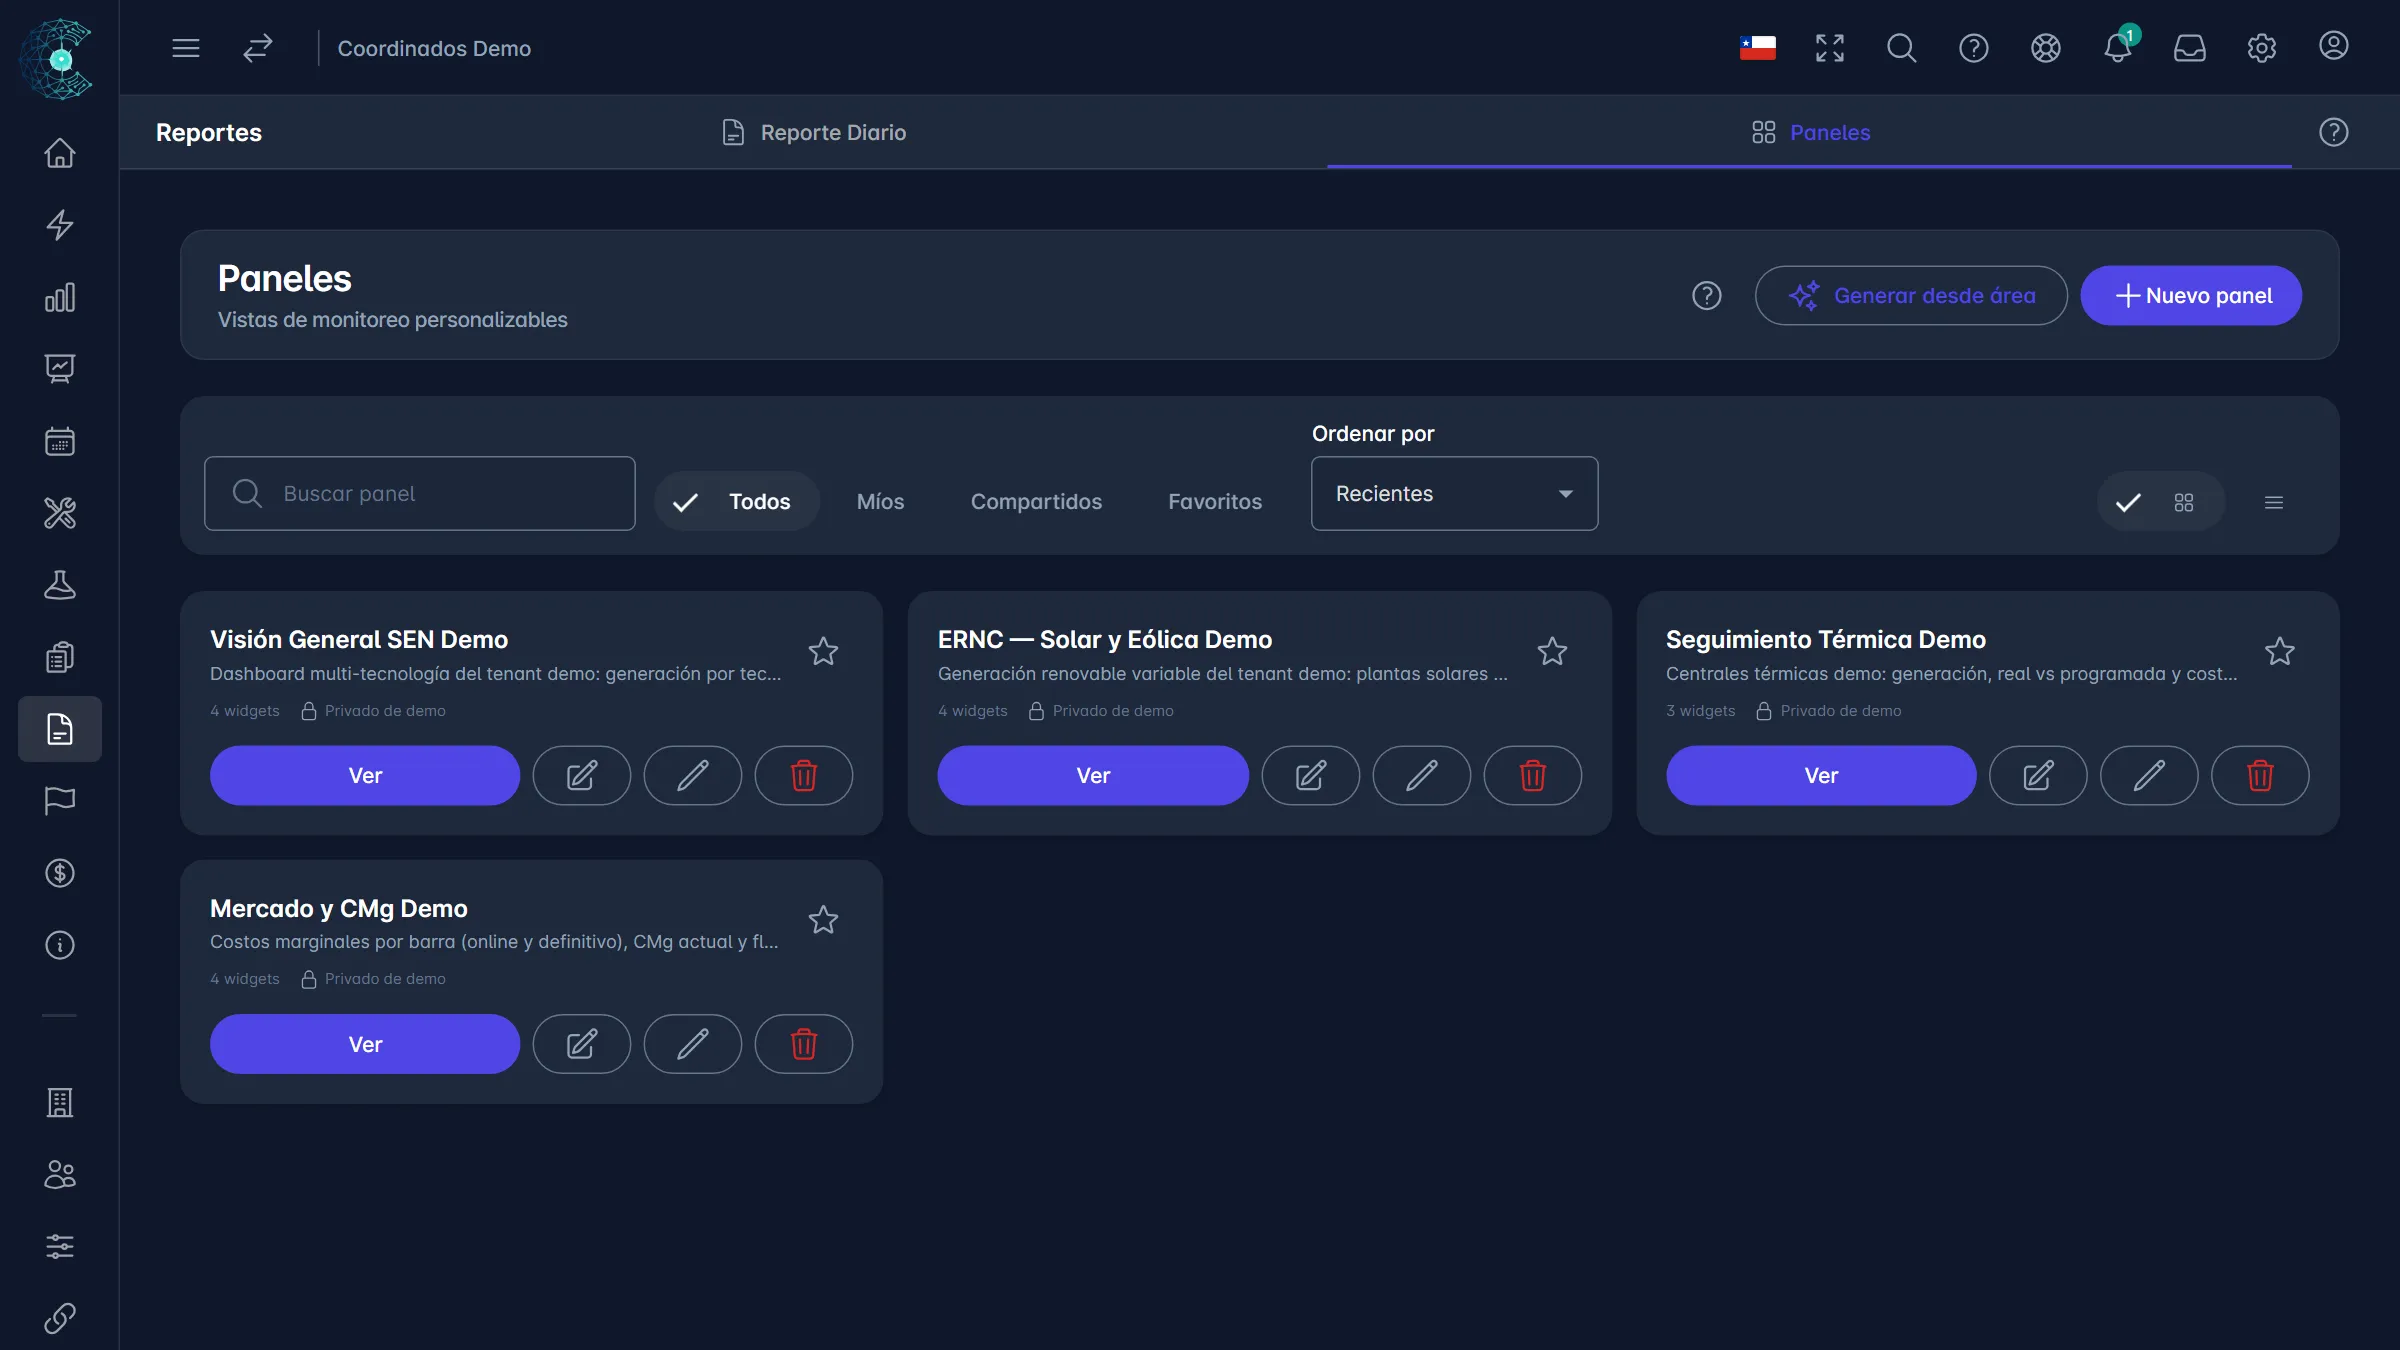Switch to list view layout

point(2274,502)
